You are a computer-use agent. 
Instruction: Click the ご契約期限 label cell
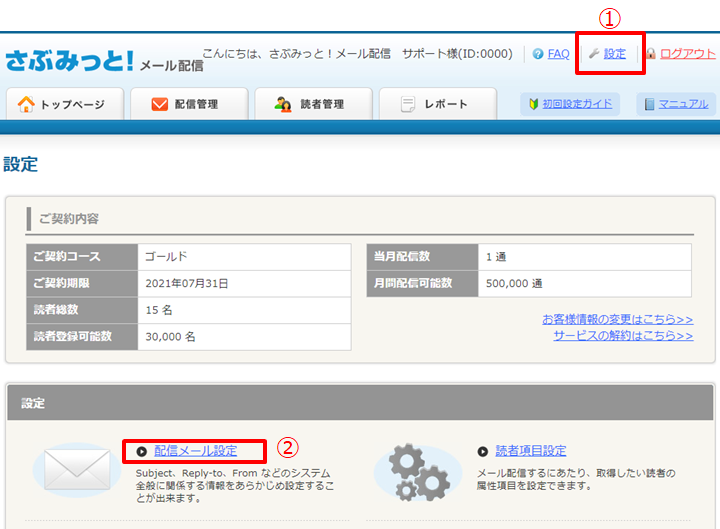[82, 283]
